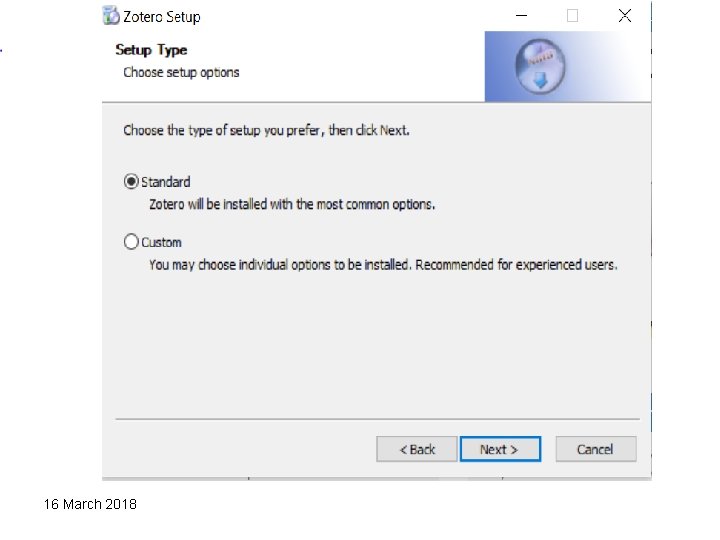Proceed with the 'Next >' button

[500, 449]
